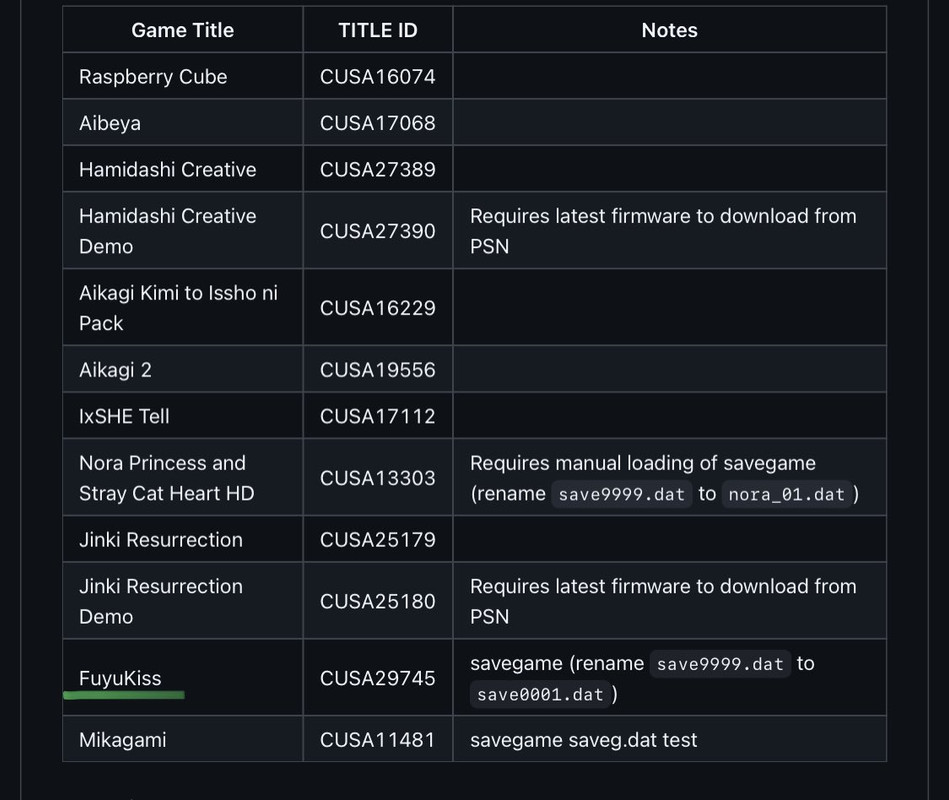Image resolution: width=949 pixels, height=800 pixels.
Task: Click the CUSA16074 title ID
Action: (377, 77)
